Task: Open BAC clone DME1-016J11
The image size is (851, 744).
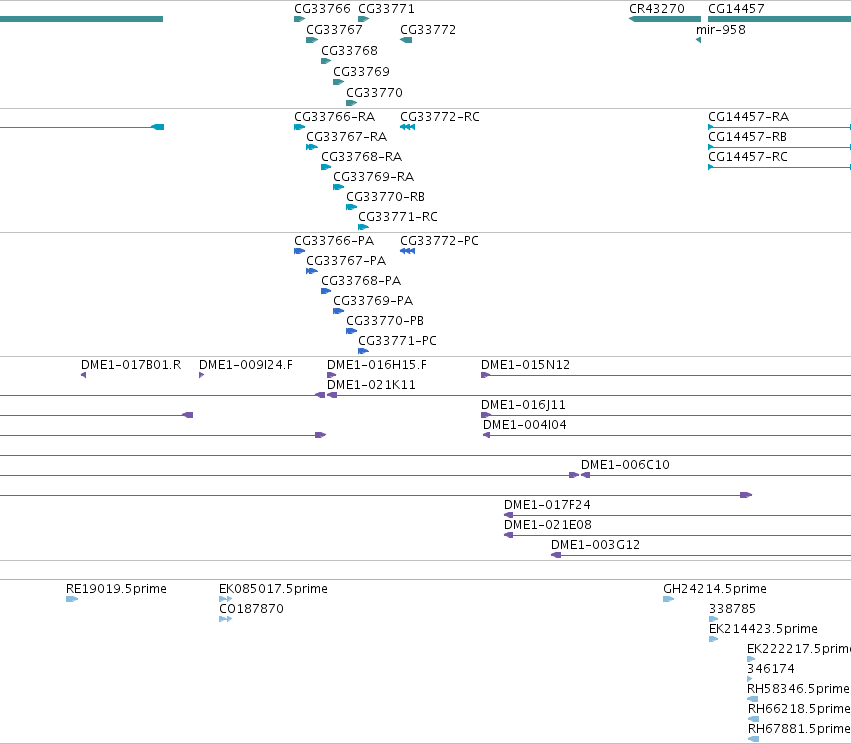Action: (x=523, y=405)
